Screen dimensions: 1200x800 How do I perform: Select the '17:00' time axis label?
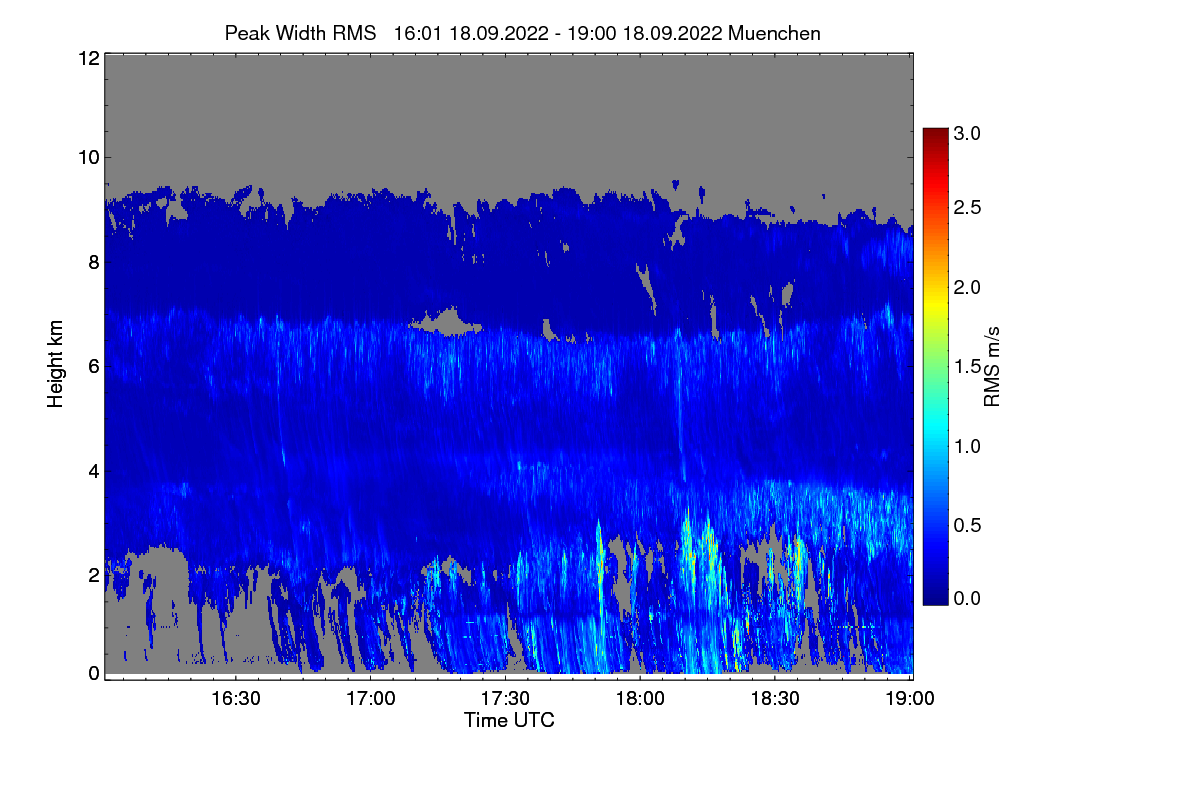[x=371, y=699]
